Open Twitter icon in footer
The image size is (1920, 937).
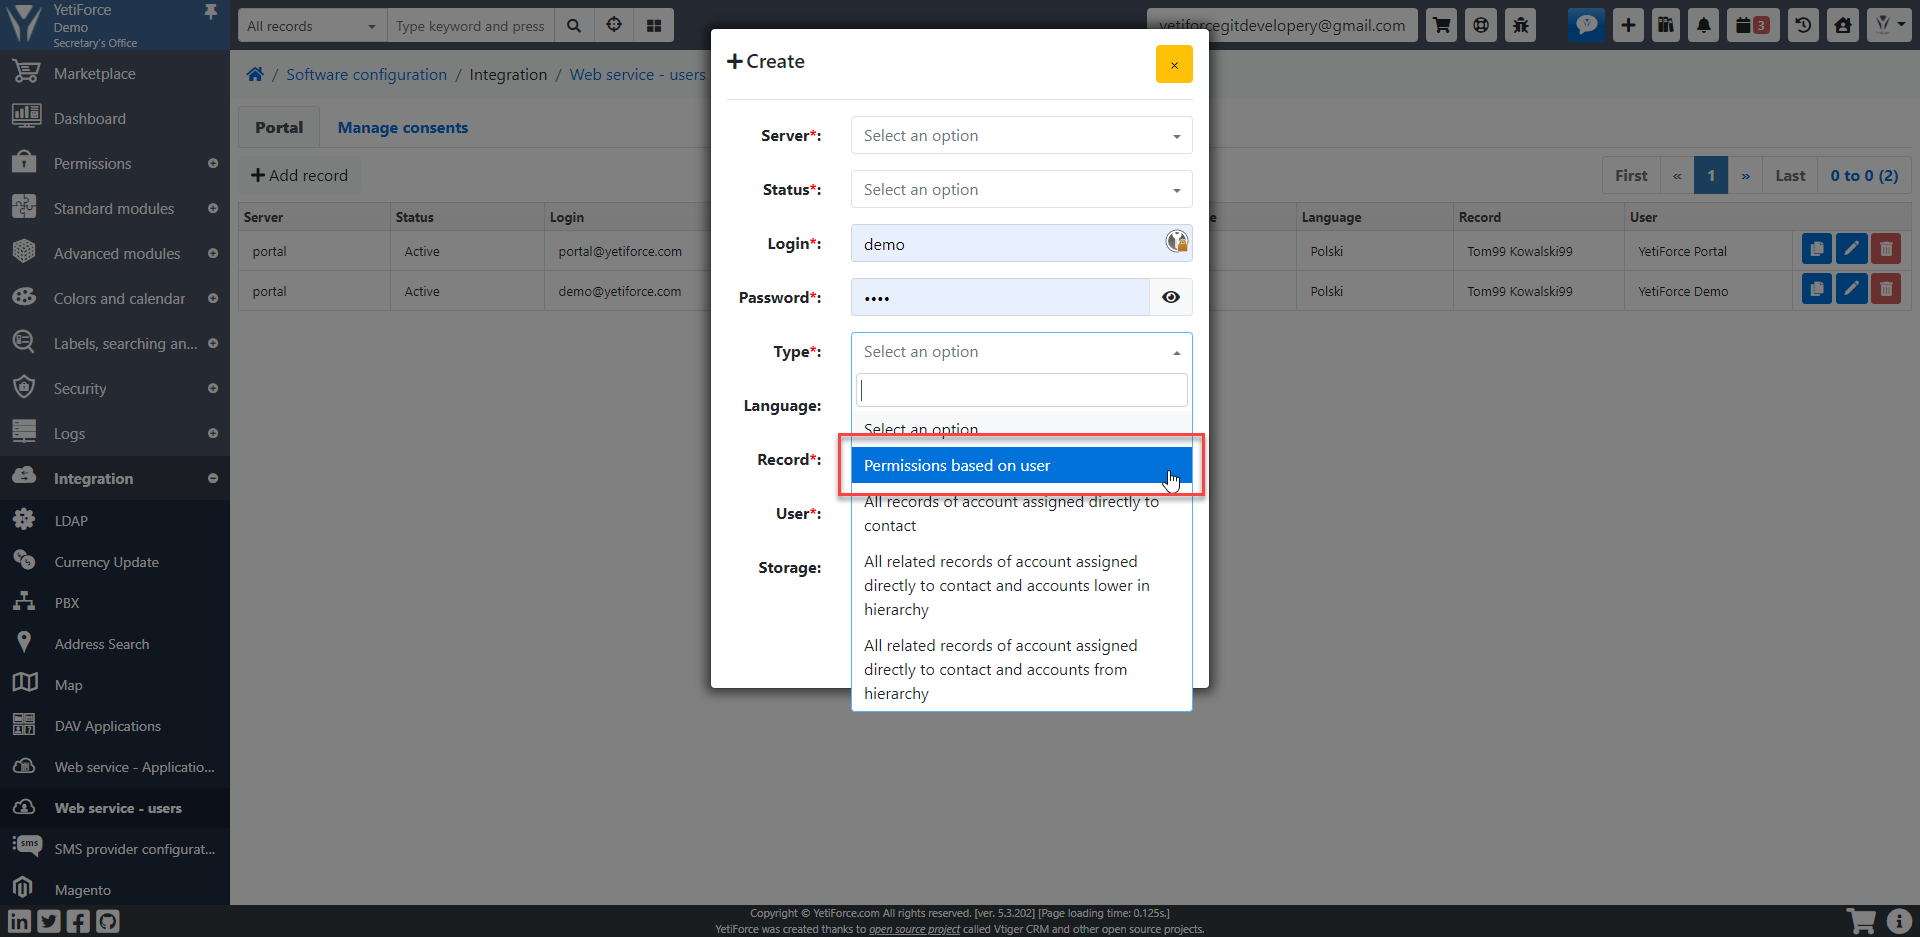(49, 921)
